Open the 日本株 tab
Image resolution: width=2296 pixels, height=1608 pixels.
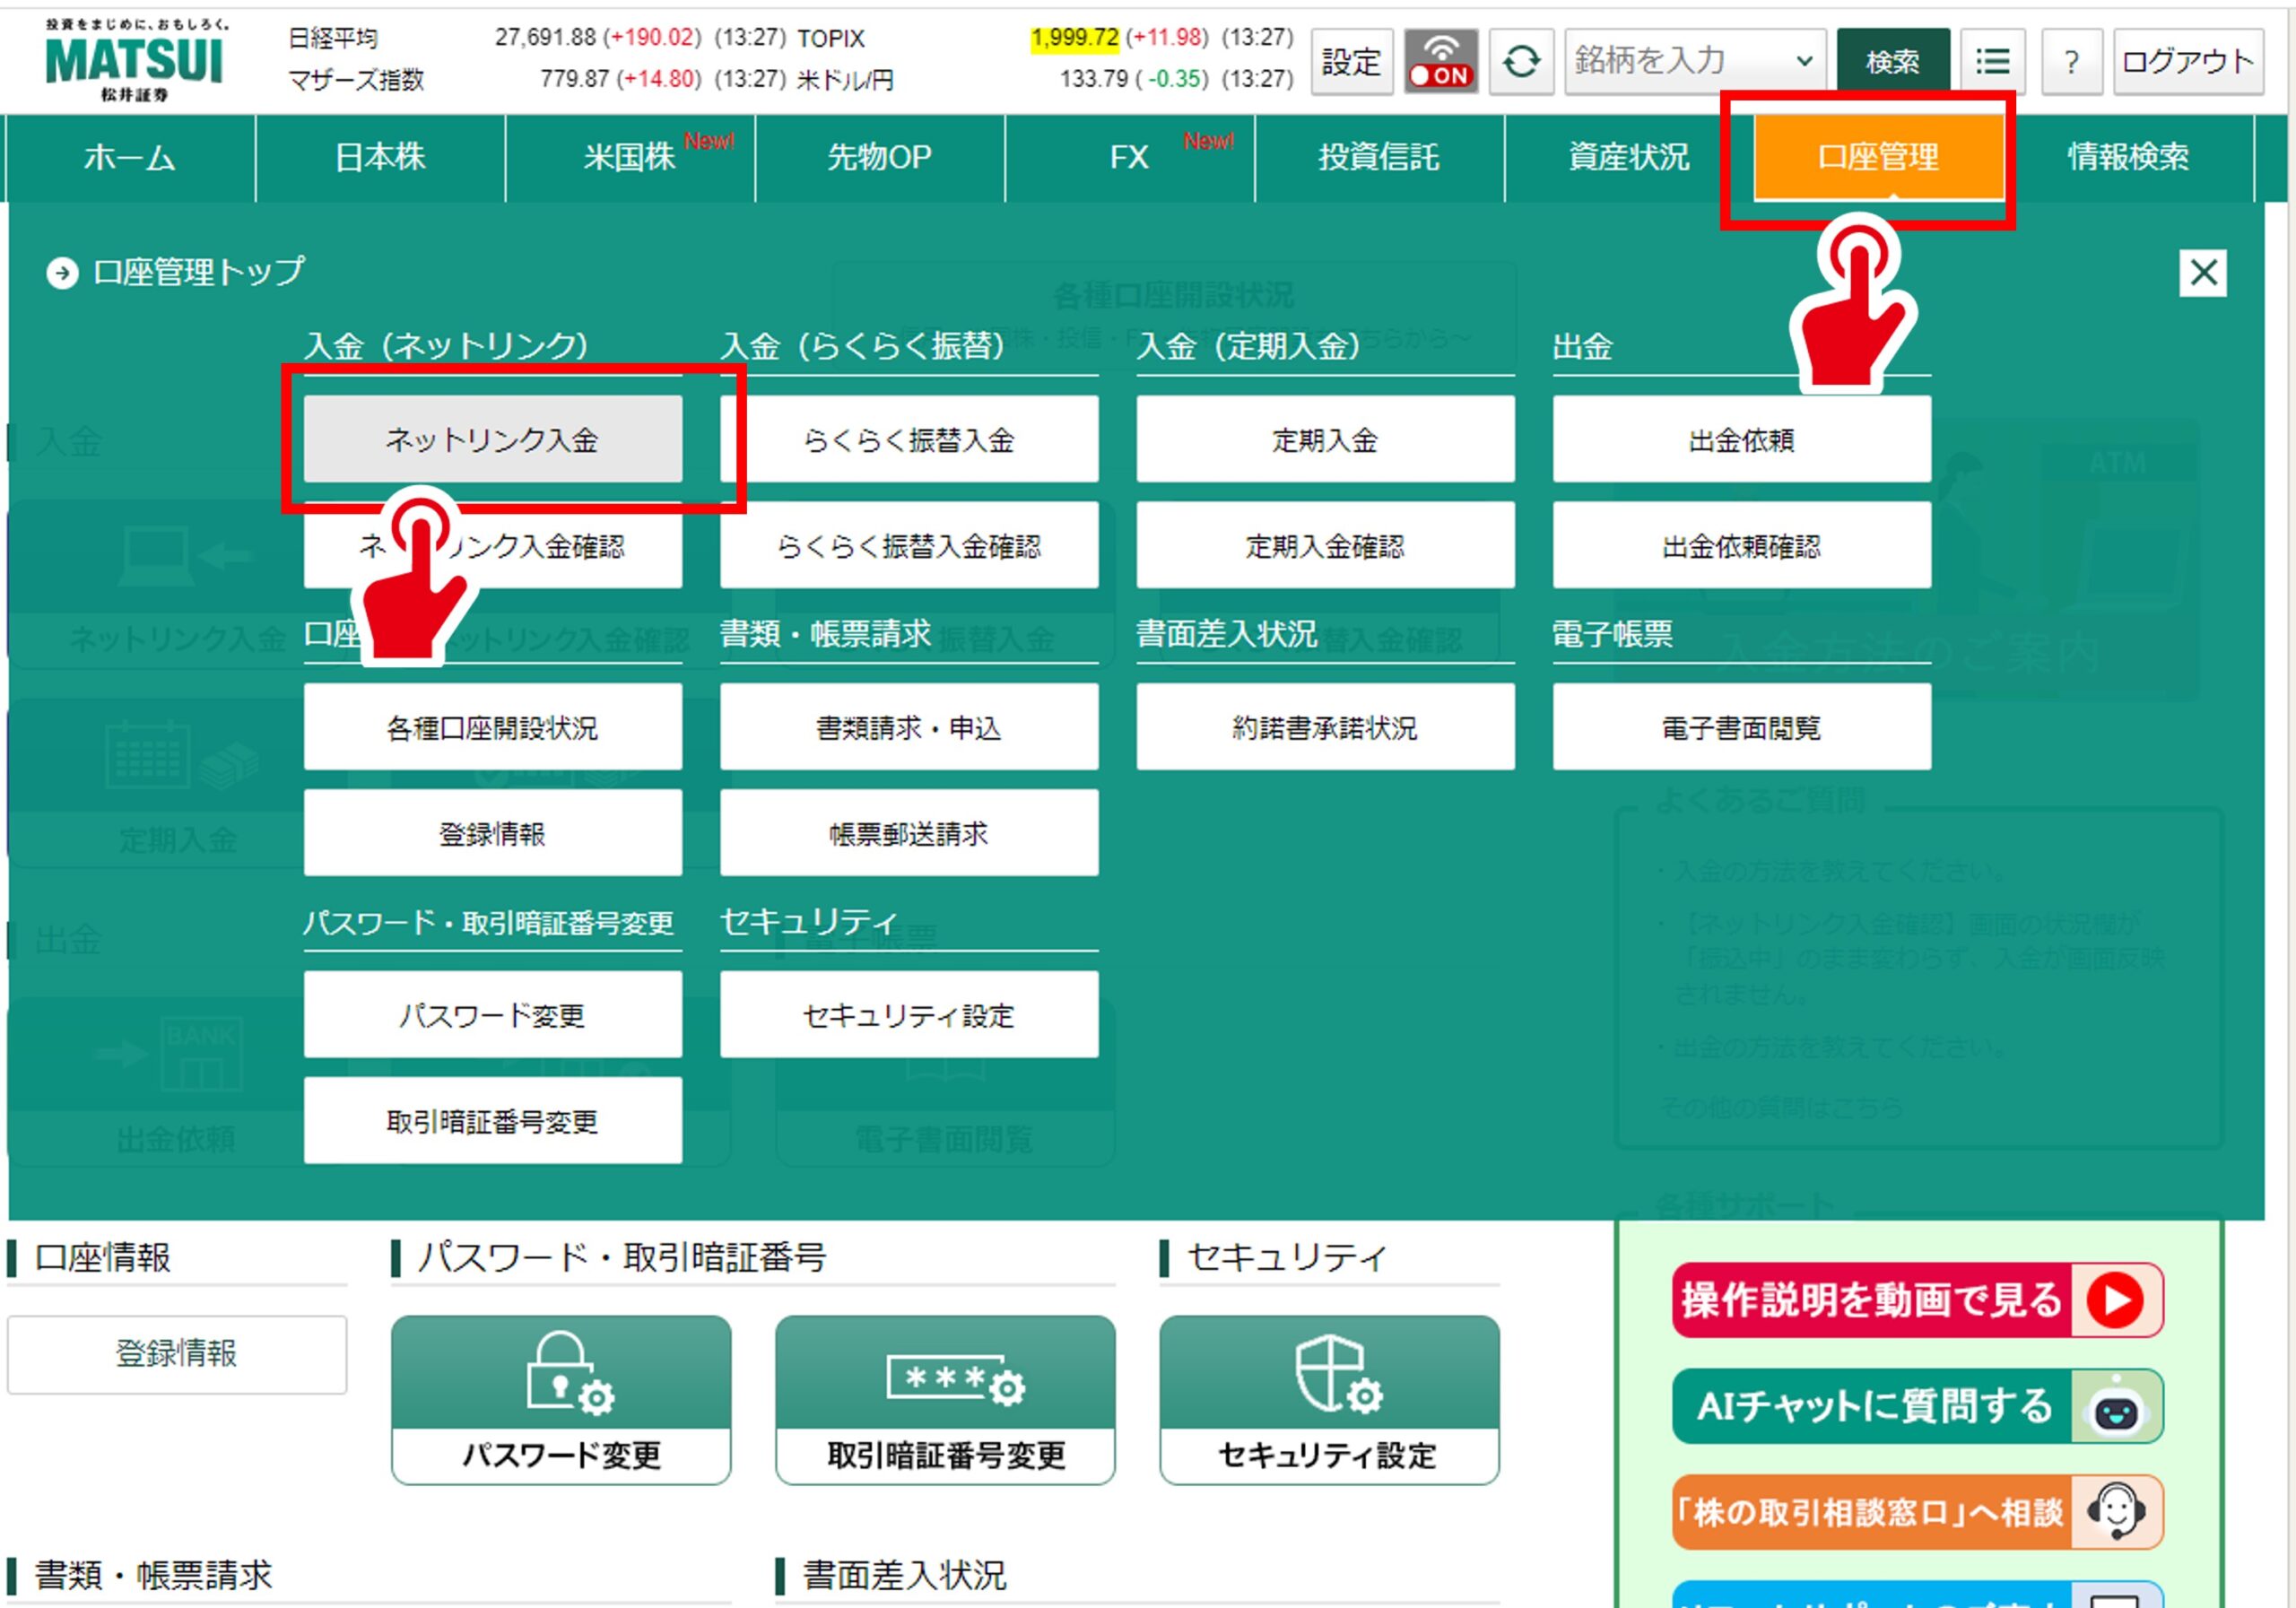380,157
